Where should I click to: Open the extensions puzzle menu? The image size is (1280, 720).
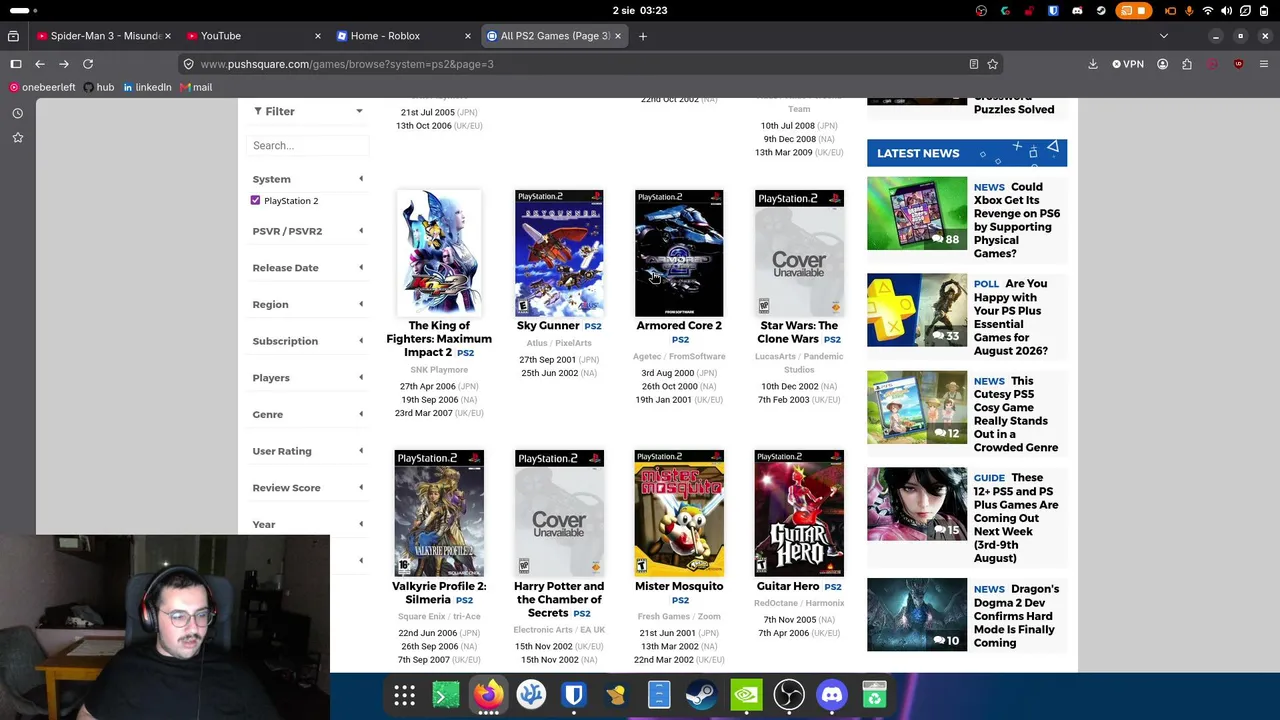(1187, 64)
